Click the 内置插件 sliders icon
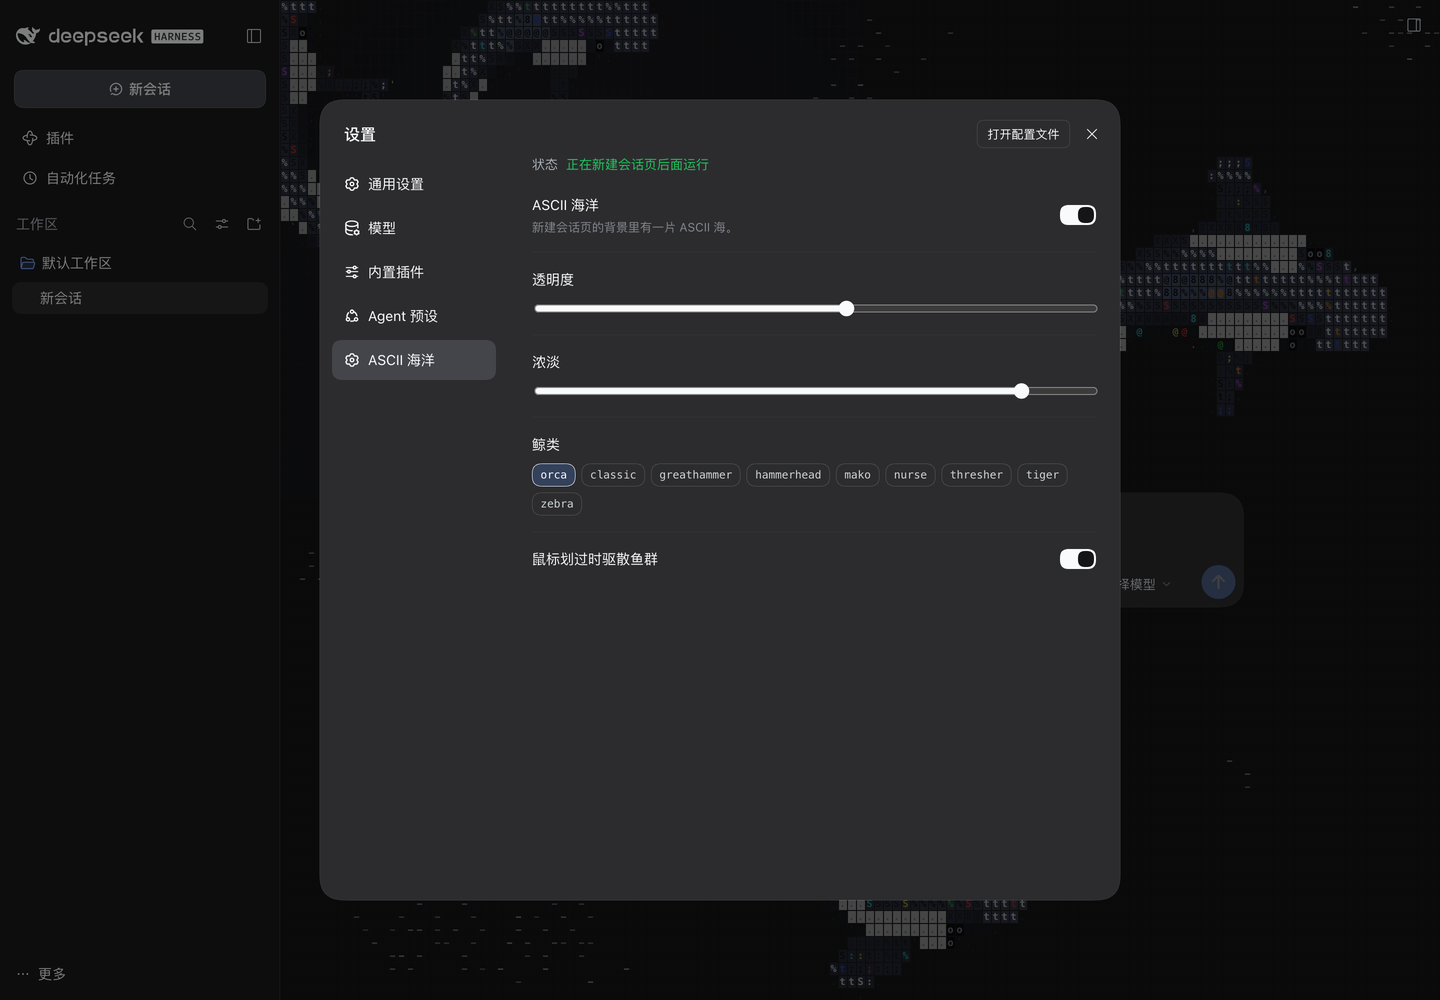The image size is (1440, 1000). coord(352,272)
